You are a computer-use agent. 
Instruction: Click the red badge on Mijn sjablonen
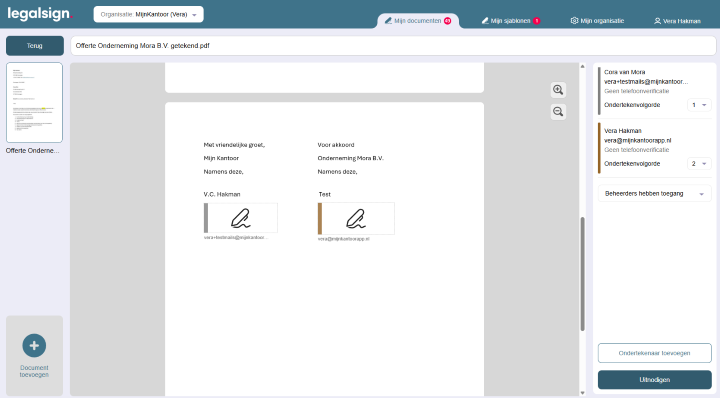click(536, 21)
